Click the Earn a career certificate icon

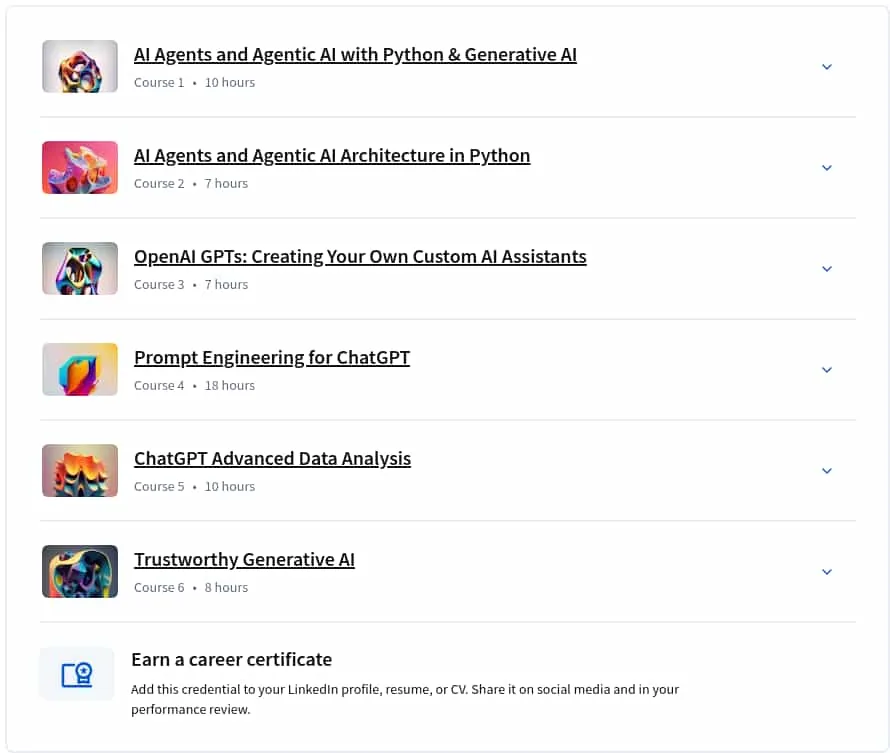(x=77, y=674)
